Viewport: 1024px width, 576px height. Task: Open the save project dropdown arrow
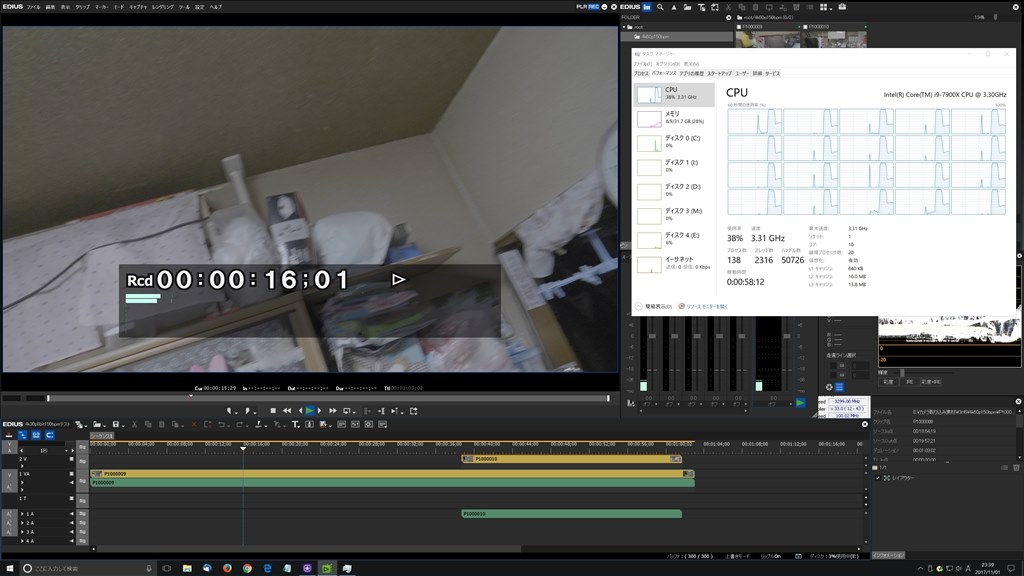pyautogui.click(x=123, y=426)
